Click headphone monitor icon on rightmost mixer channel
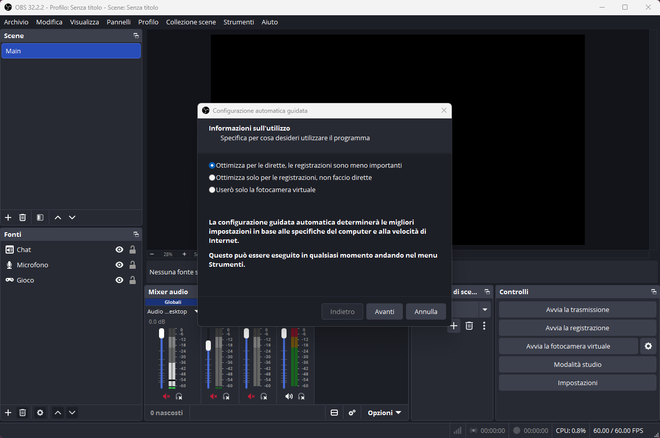The width and height of the screenshot is (660, 438). tap(301, 396)
